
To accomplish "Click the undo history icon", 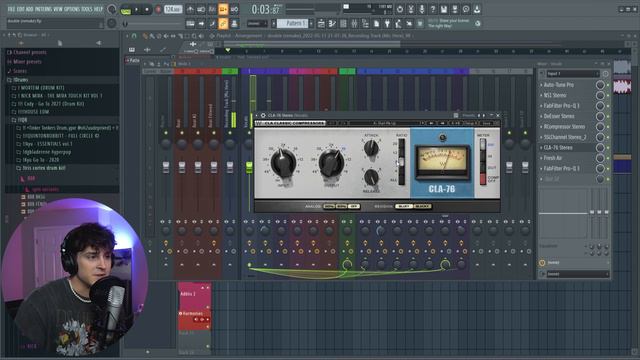I will 400,9.
